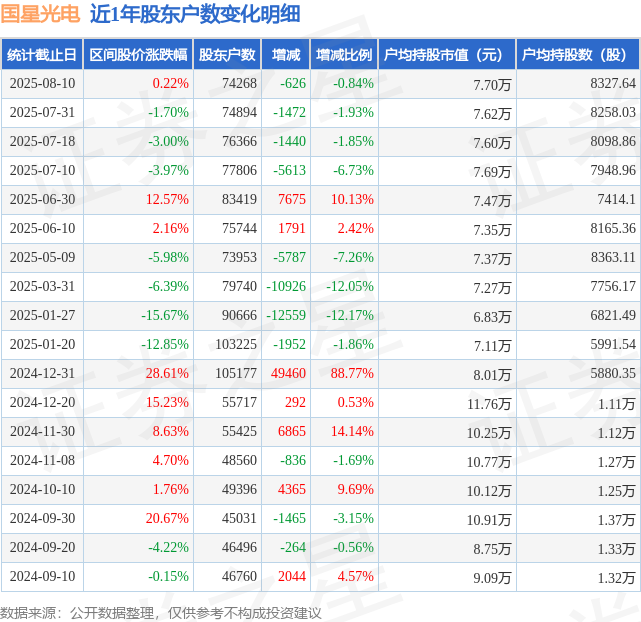Click the 区间股价涨跌幅 column header
The width and height of the screenshot is (641, 622).
138,54
